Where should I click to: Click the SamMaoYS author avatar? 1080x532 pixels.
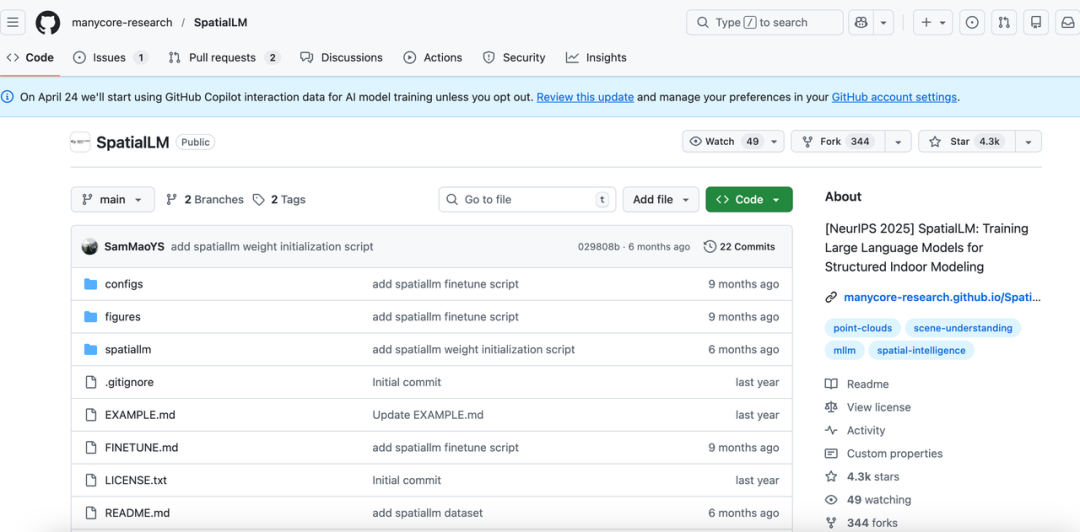[90, 247]
